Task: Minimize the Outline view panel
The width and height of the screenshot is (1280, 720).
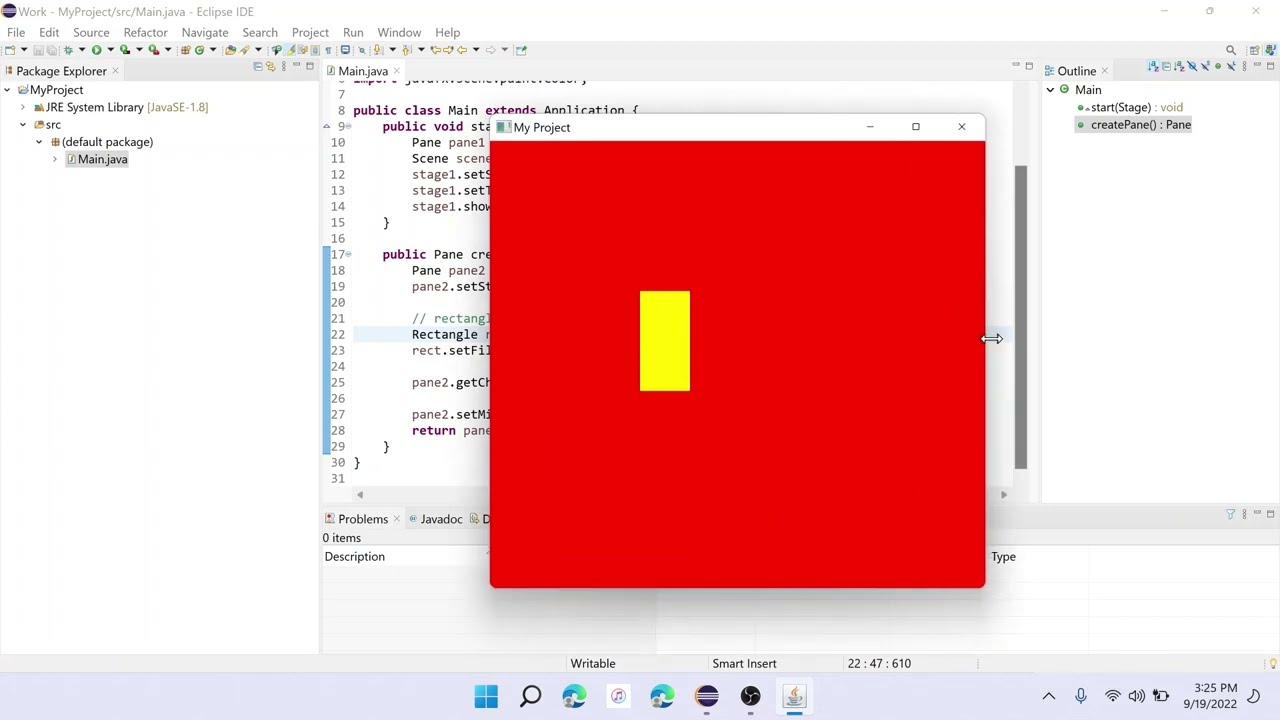Action: (x=1257, y=66)
